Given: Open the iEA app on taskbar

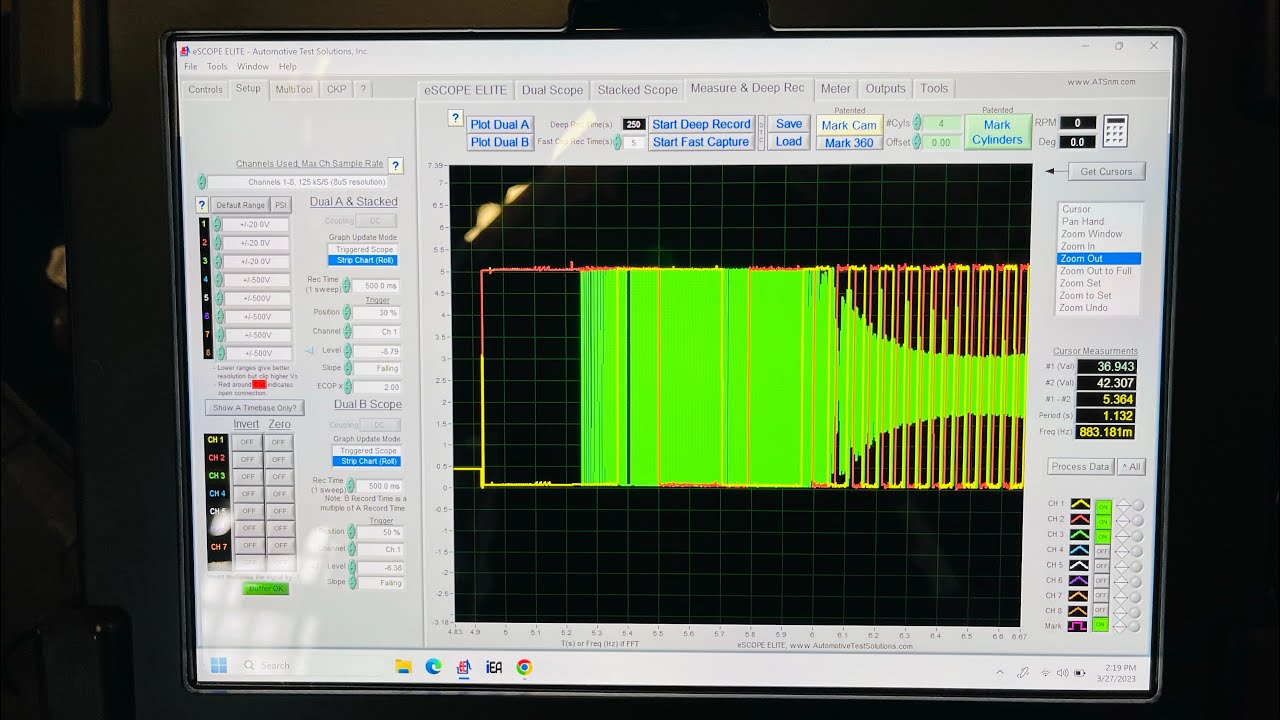Looking at the screenshot, I should coord(494,667).
